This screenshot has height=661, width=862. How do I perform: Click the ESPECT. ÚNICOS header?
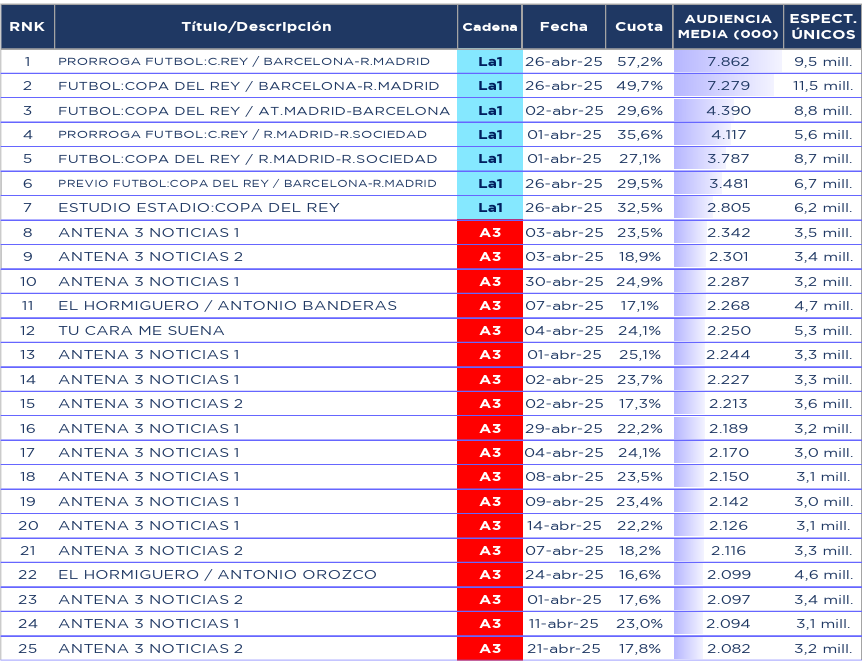(822, 26)
